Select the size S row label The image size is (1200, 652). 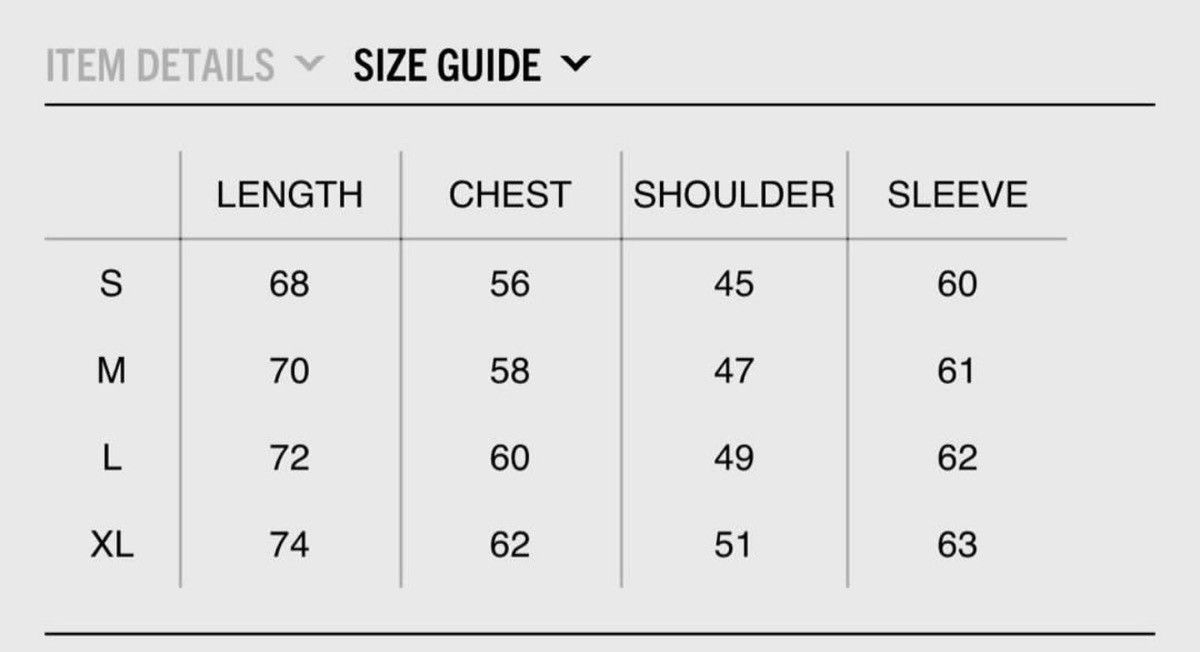click(x=111, y=284)
